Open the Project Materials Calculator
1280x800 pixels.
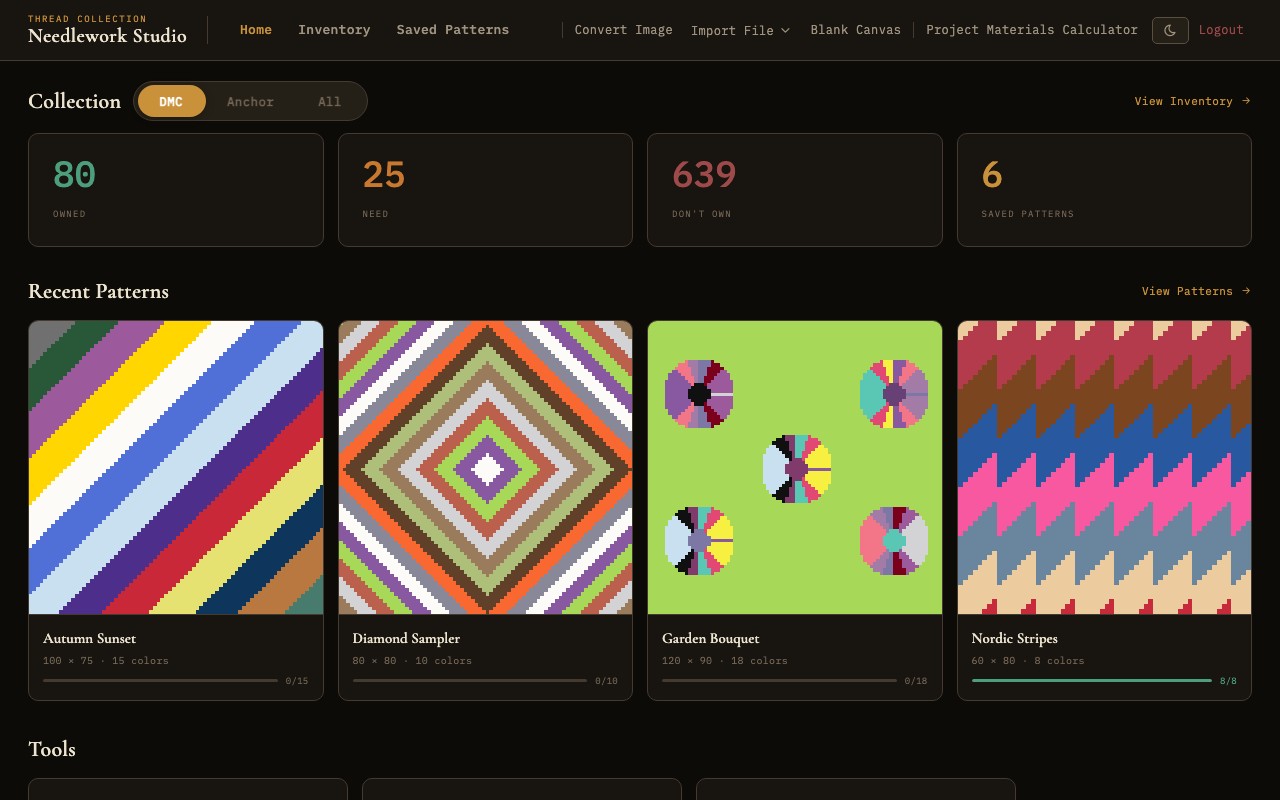tap(1031, 30)
